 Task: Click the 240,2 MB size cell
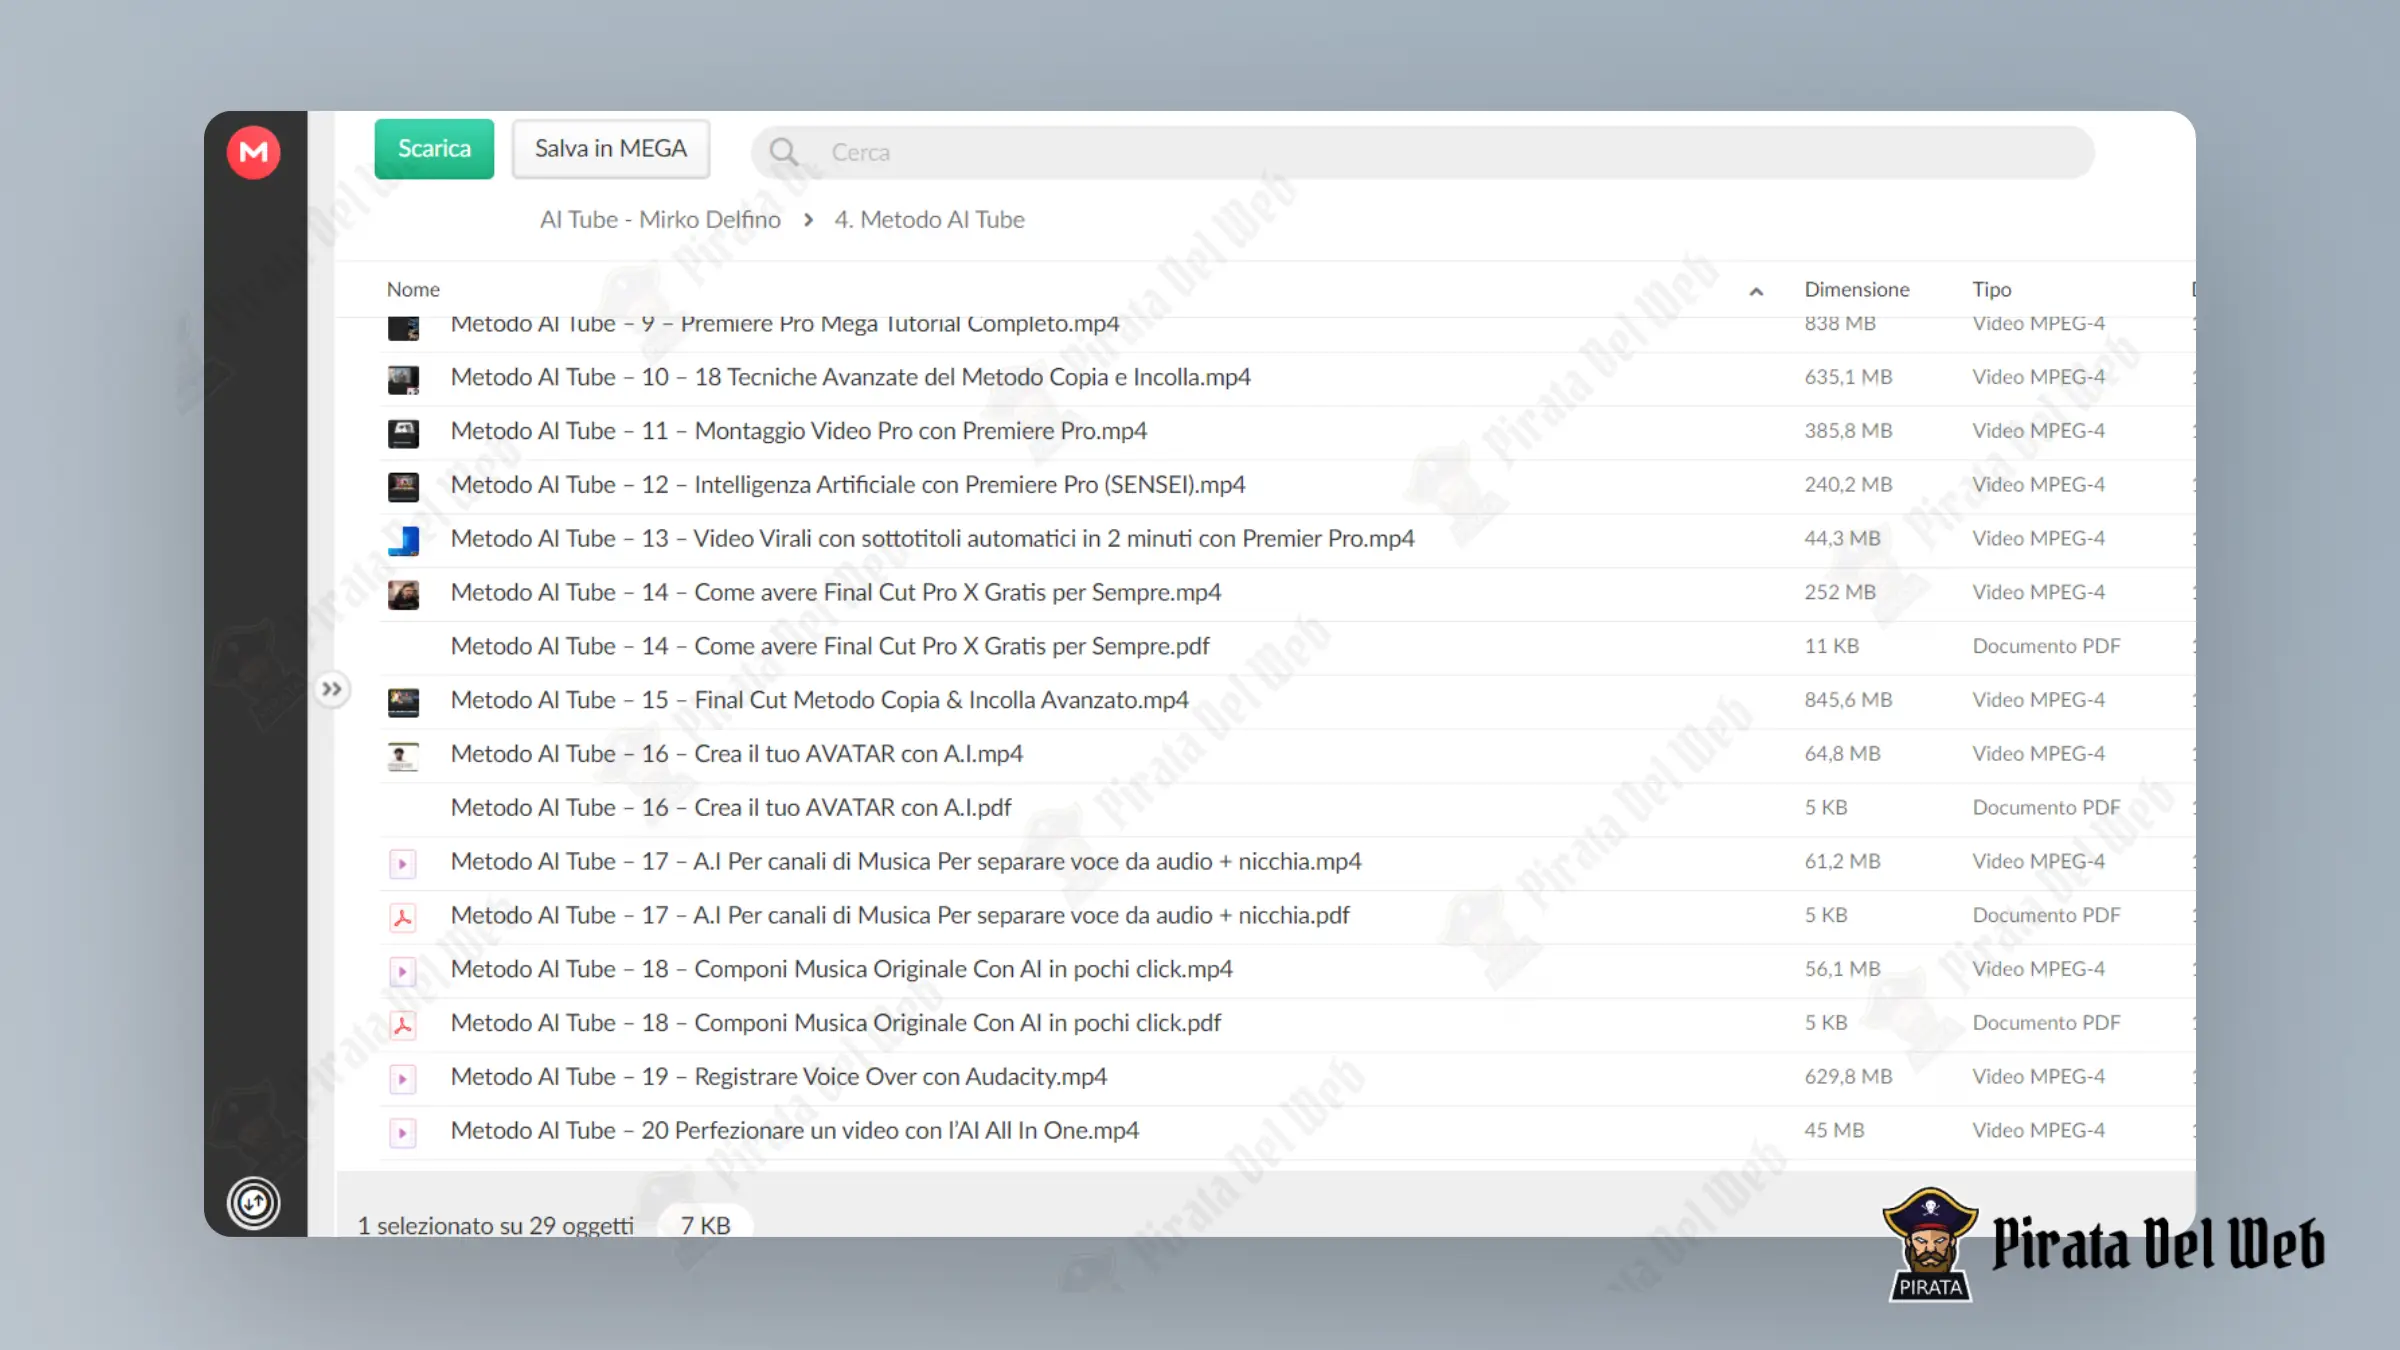[x=1848, y=485]
